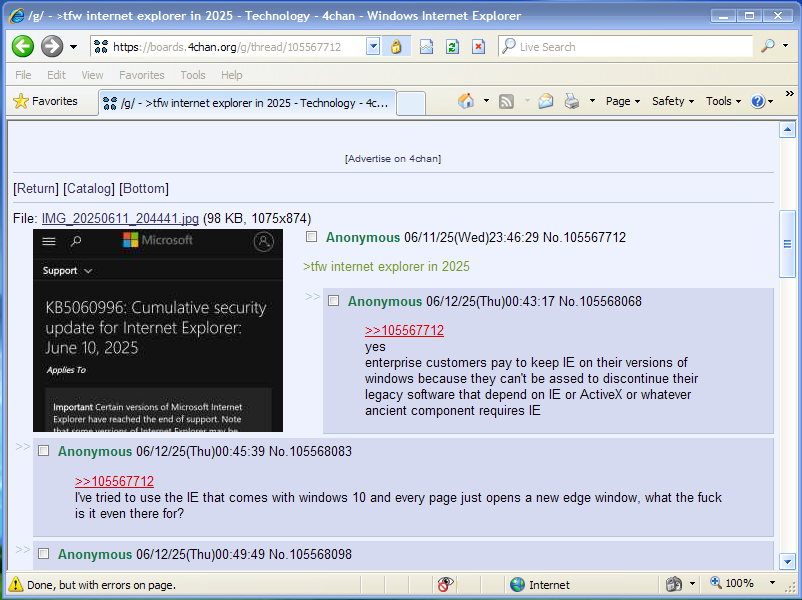The width and height of the screenshot is (802, 600).
Task: Open the Safety command bar menu
Action: (x=673, y=101)
